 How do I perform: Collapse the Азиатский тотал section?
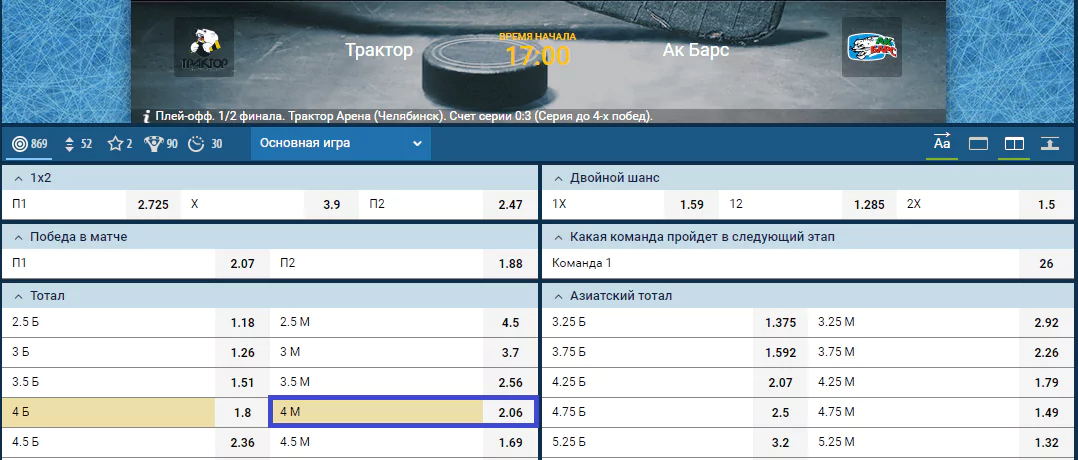(558, 296)
